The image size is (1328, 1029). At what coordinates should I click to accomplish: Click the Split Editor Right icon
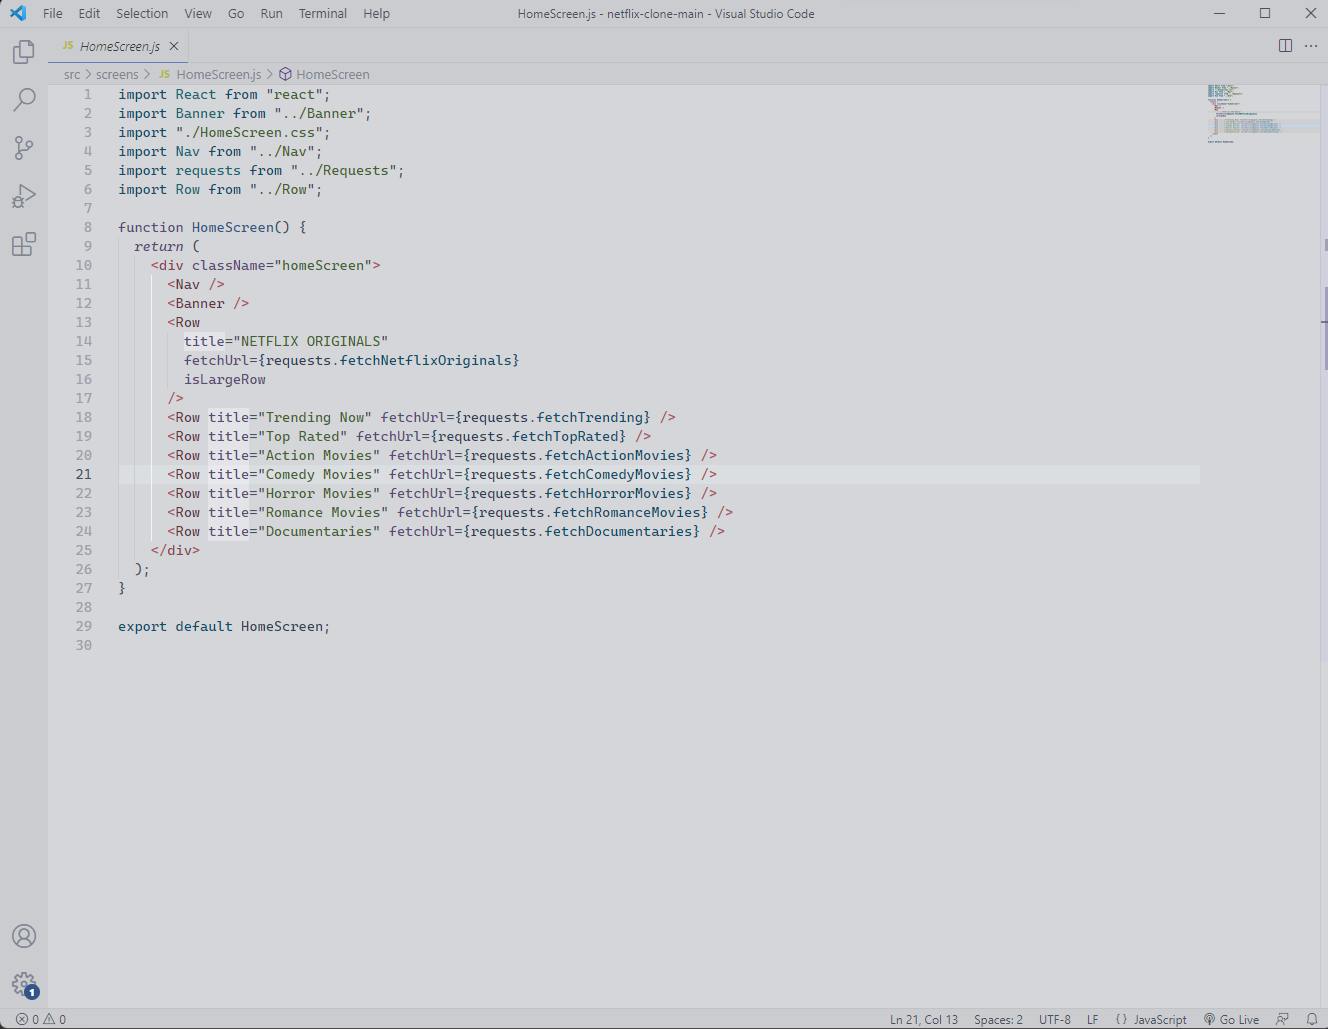point(1285,46)
